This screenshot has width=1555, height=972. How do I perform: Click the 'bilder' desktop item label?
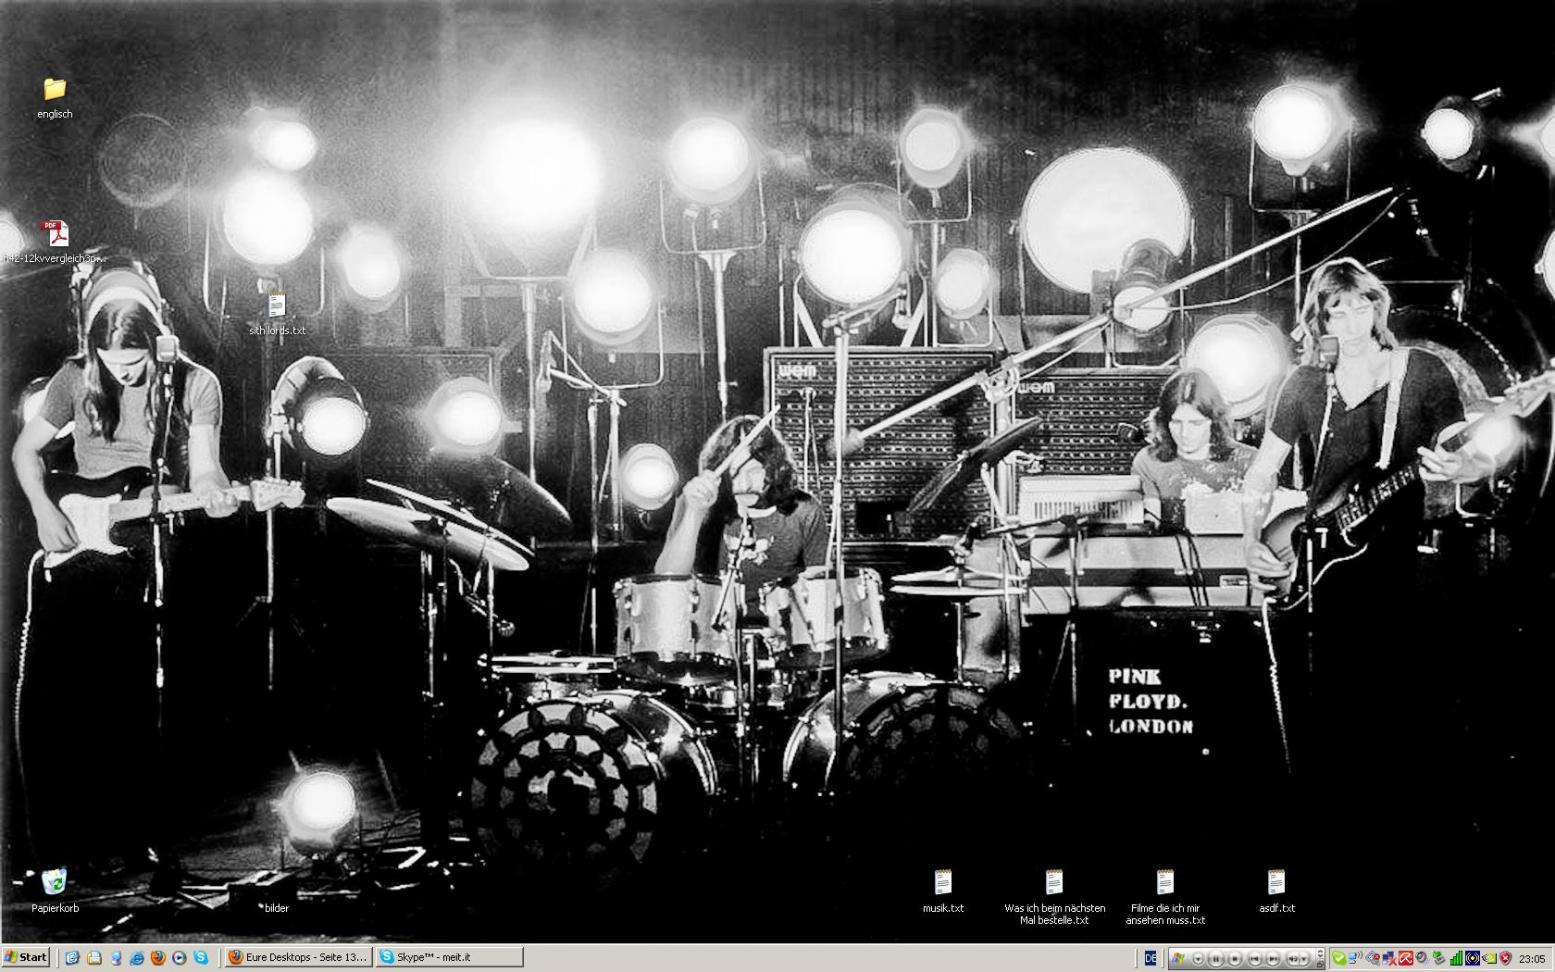click(x=277, y=909)
